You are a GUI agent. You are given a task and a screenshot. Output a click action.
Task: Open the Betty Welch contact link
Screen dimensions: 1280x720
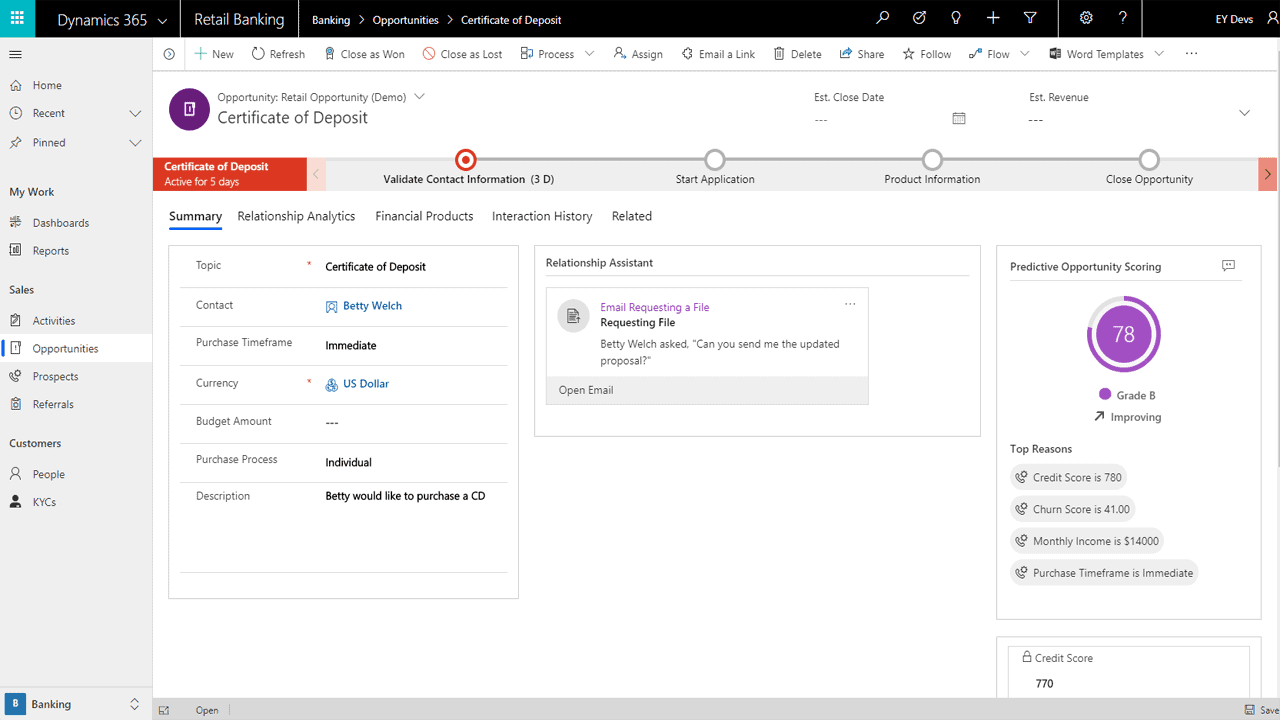(x=372, y=306)
